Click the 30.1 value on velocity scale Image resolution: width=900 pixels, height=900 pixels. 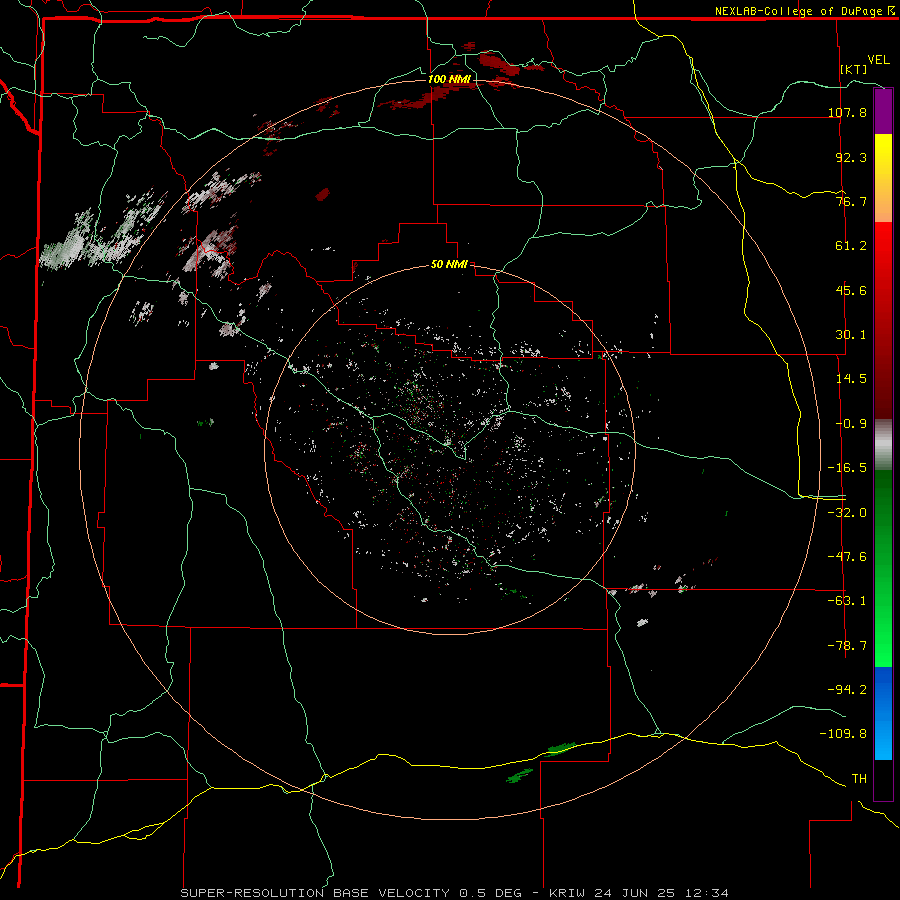851,335
